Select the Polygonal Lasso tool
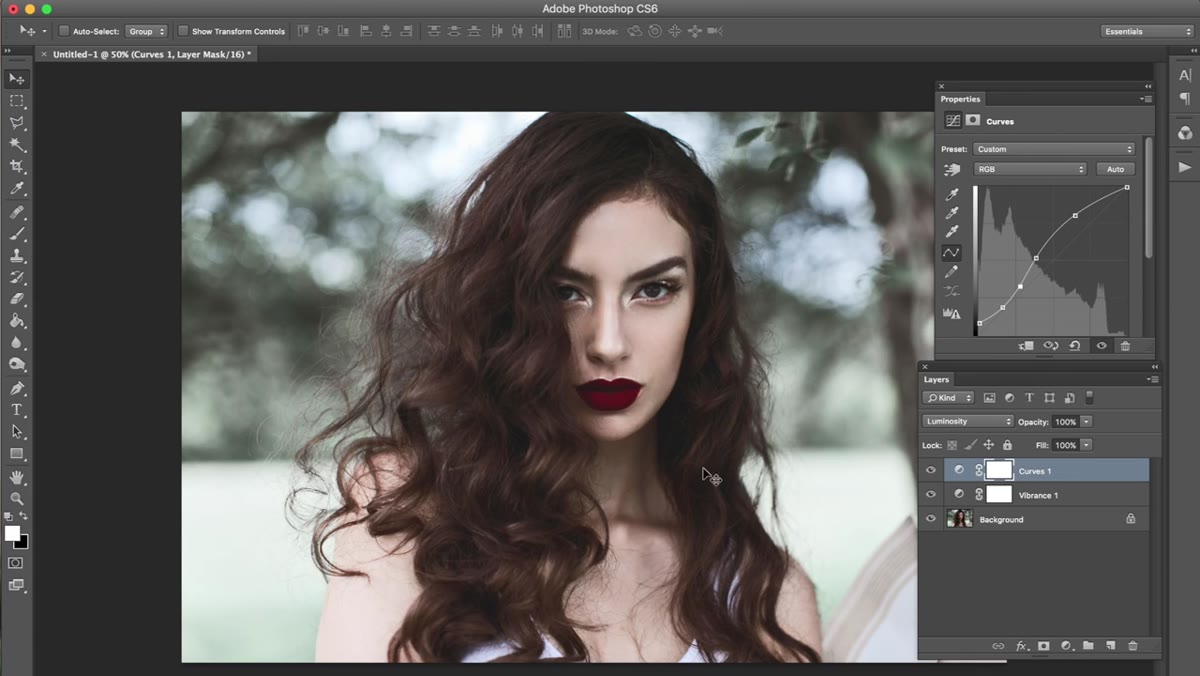 [17, 123]
